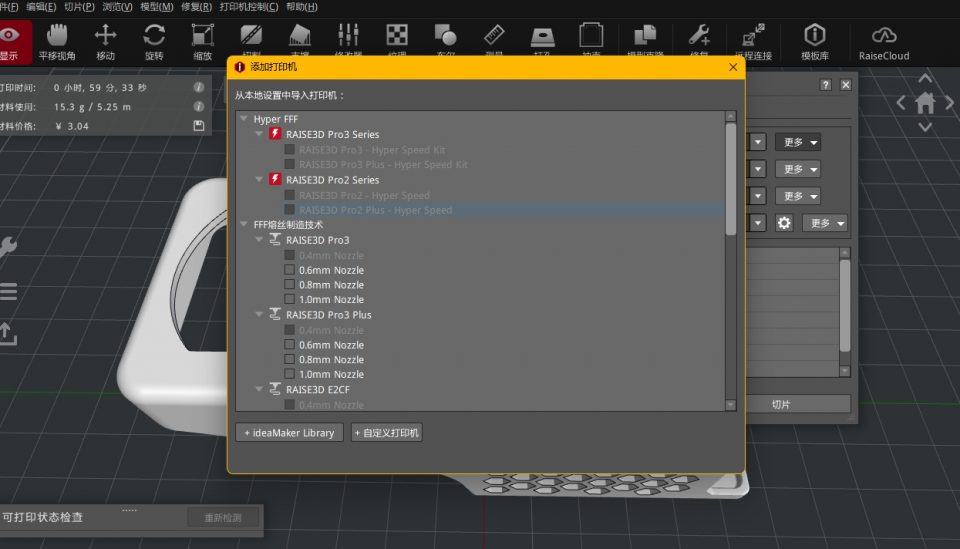The image size is (960, 549).
Task: Click the + ideaMaker Library button
Action: click(290, 433)
